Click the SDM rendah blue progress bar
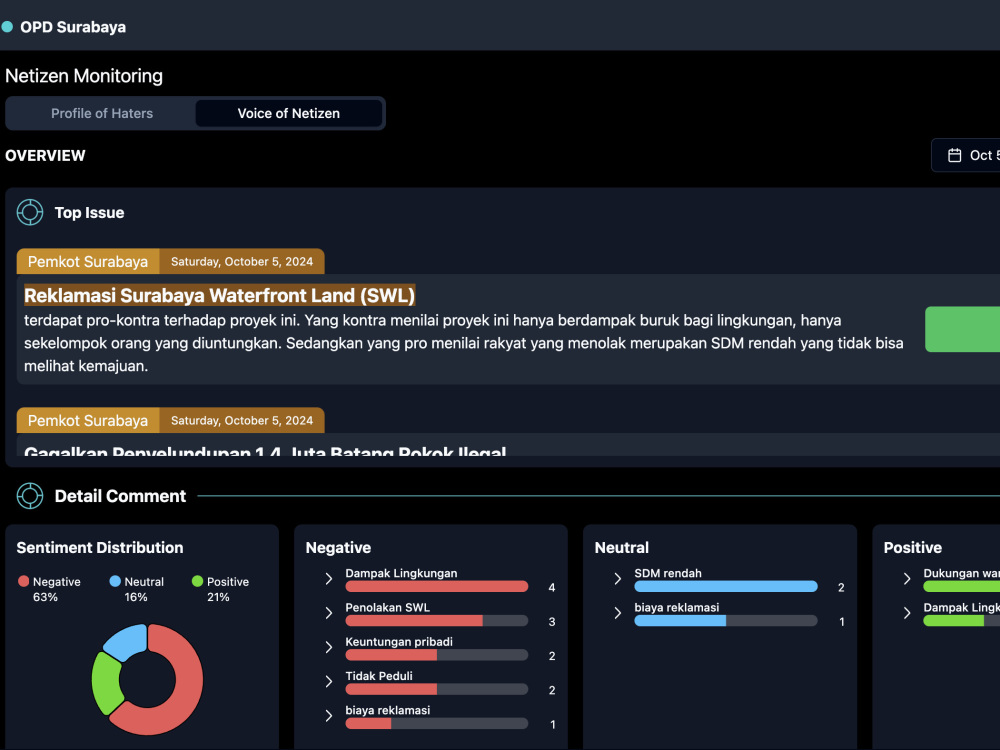 coord(726,587)
